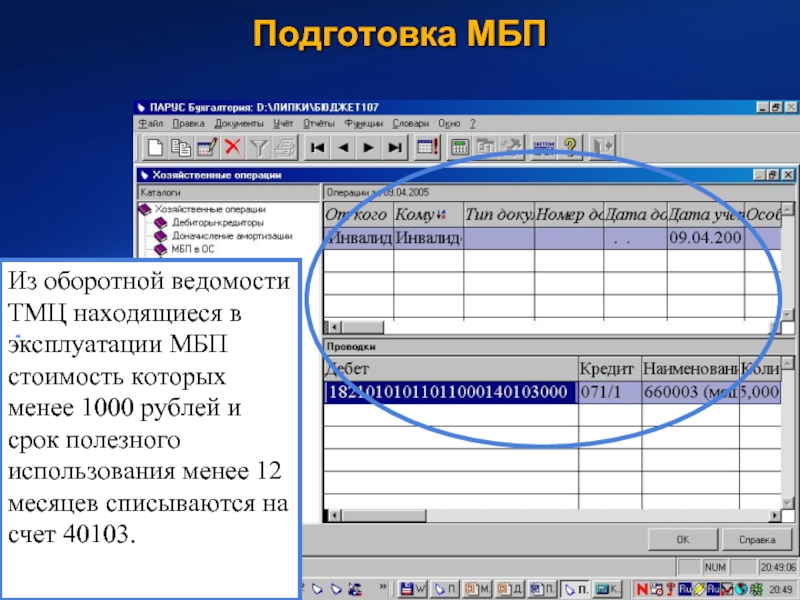Click right arrow of Проводки horizontal scrollbar
Viewport: 800px width, 600px height.
(775, 516)
